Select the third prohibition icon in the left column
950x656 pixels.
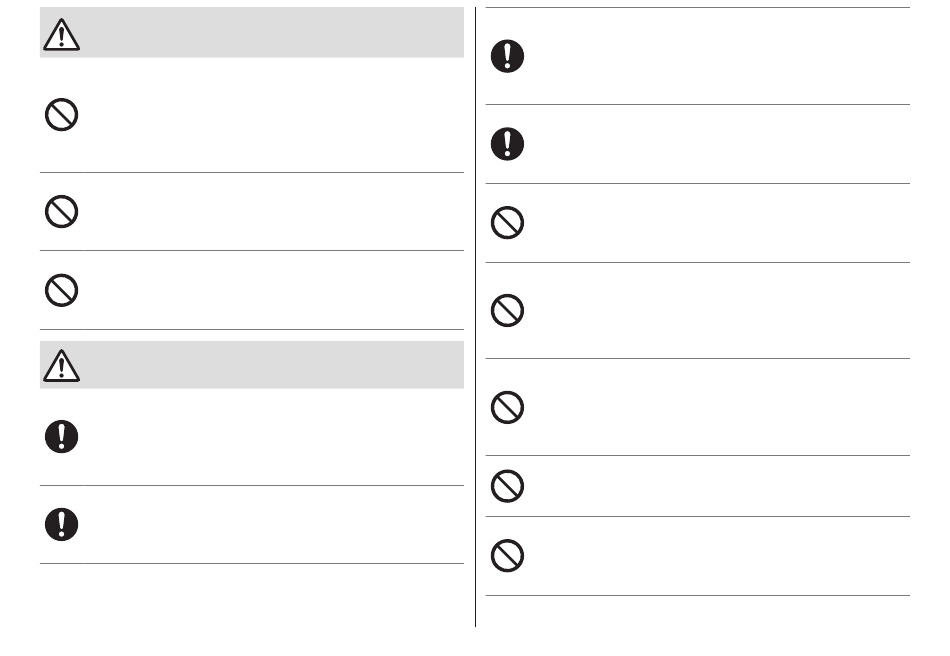pyautogui.click(x=61, y=290)
